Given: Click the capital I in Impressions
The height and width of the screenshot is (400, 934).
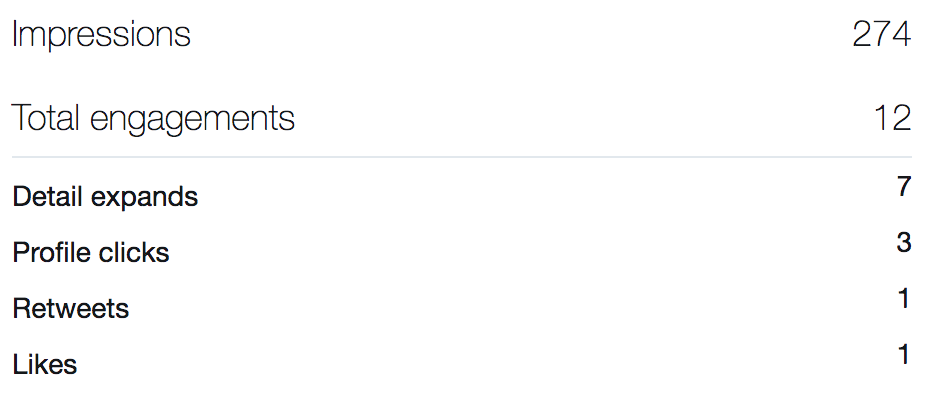Looking at the screenshot, I should coord(15,35).
